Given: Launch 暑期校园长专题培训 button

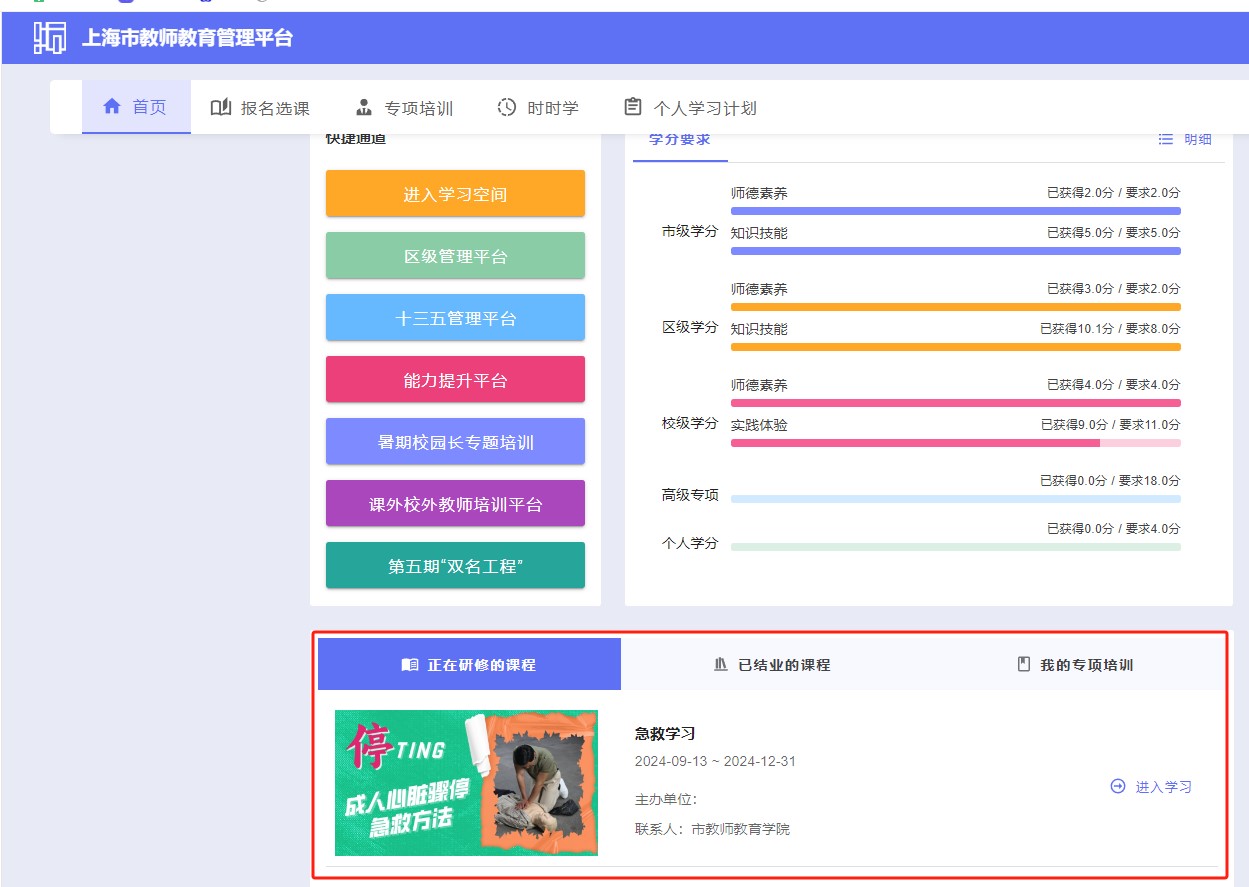Looking at the screenshot, I should (x=455, y=442).
